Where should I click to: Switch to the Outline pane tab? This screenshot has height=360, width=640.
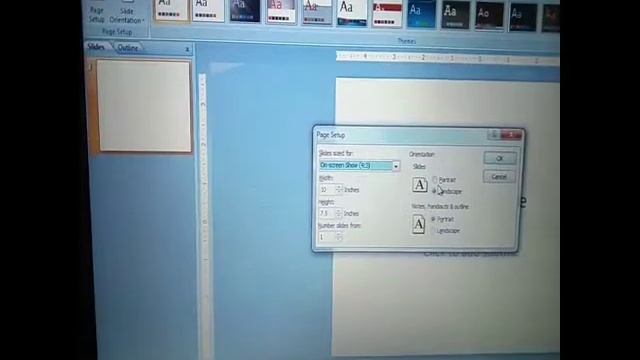[128, 48]
